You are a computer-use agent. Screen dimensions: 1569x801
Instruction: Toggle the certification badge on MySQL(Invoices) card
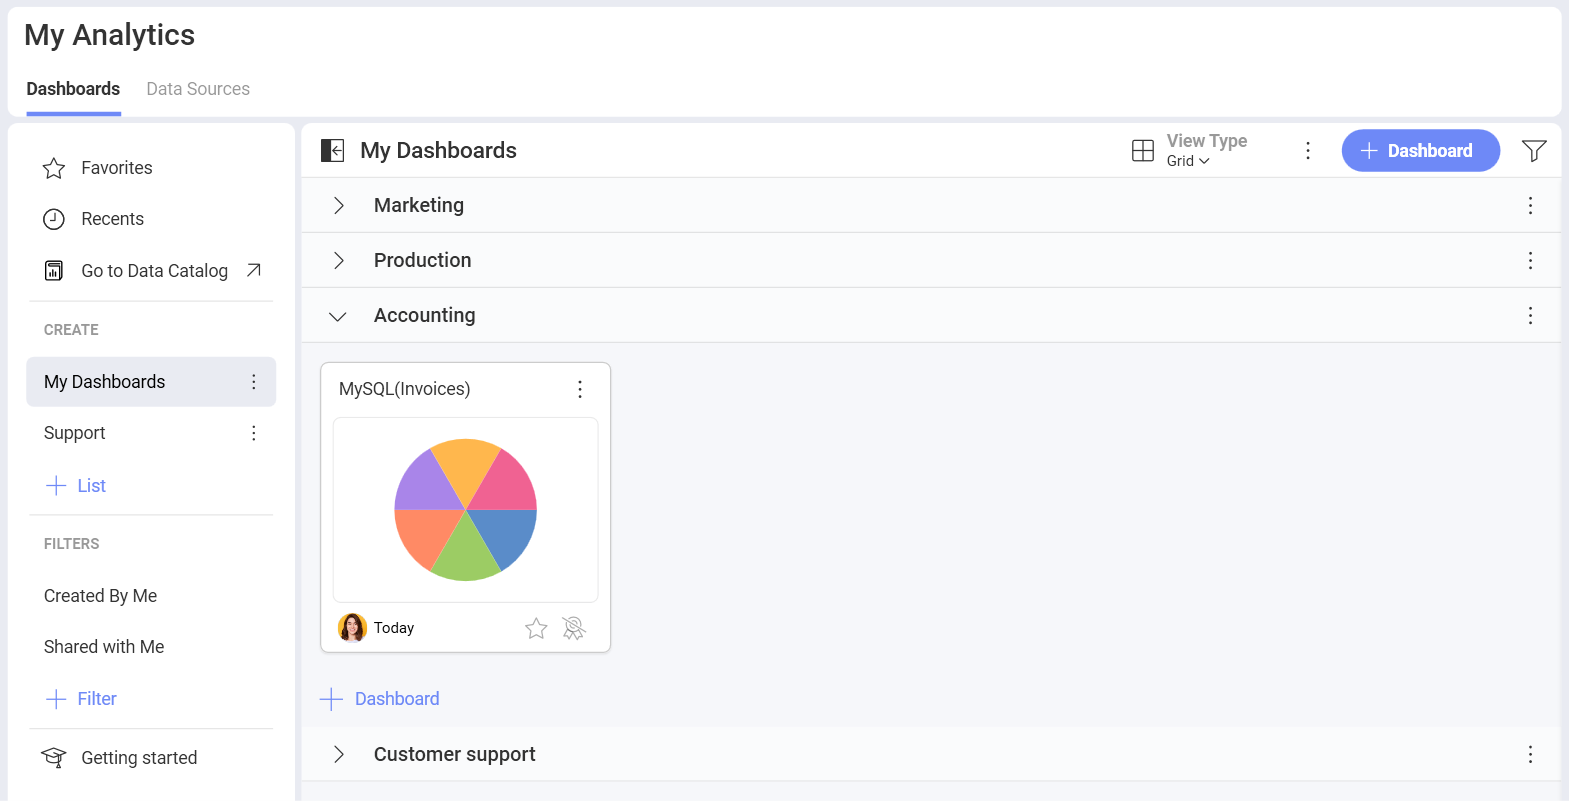(x=574, y=628)
